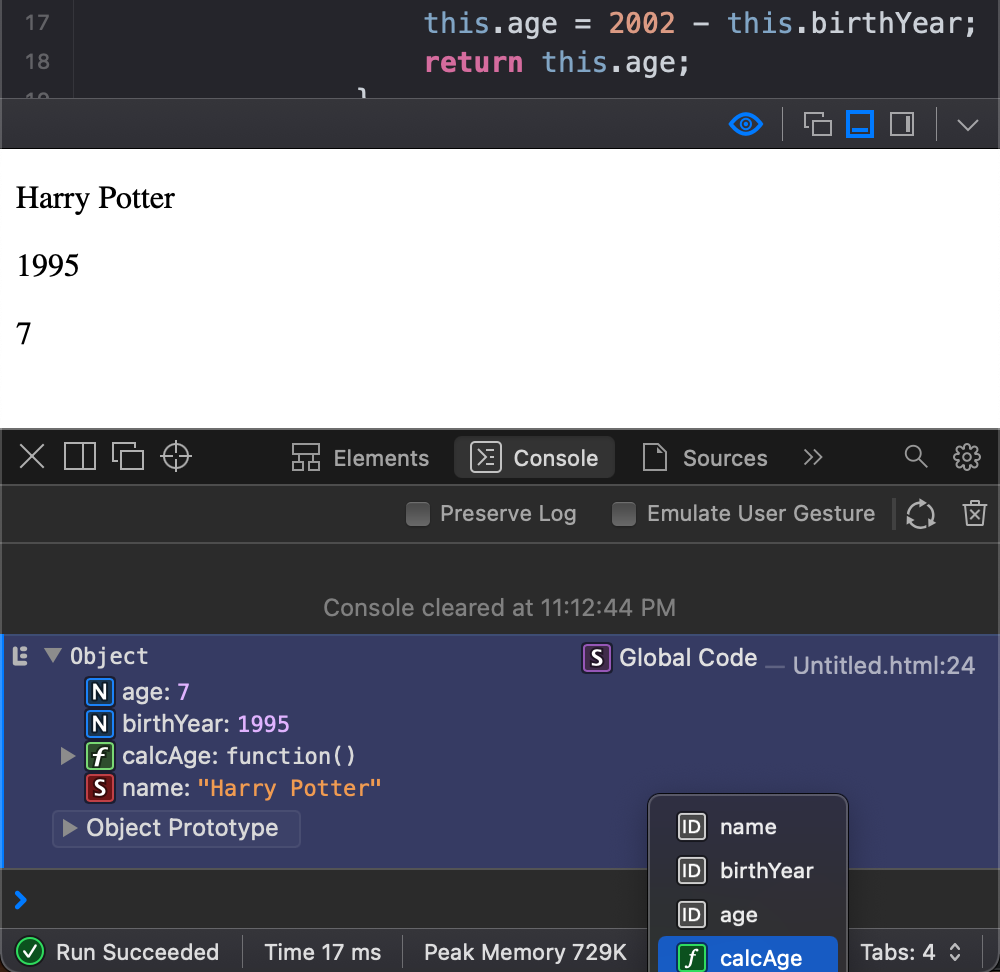Click the Run Succeeded checkmark icon
The height and width of the screenshot is (972, 1000).
[x=30, y=952]
